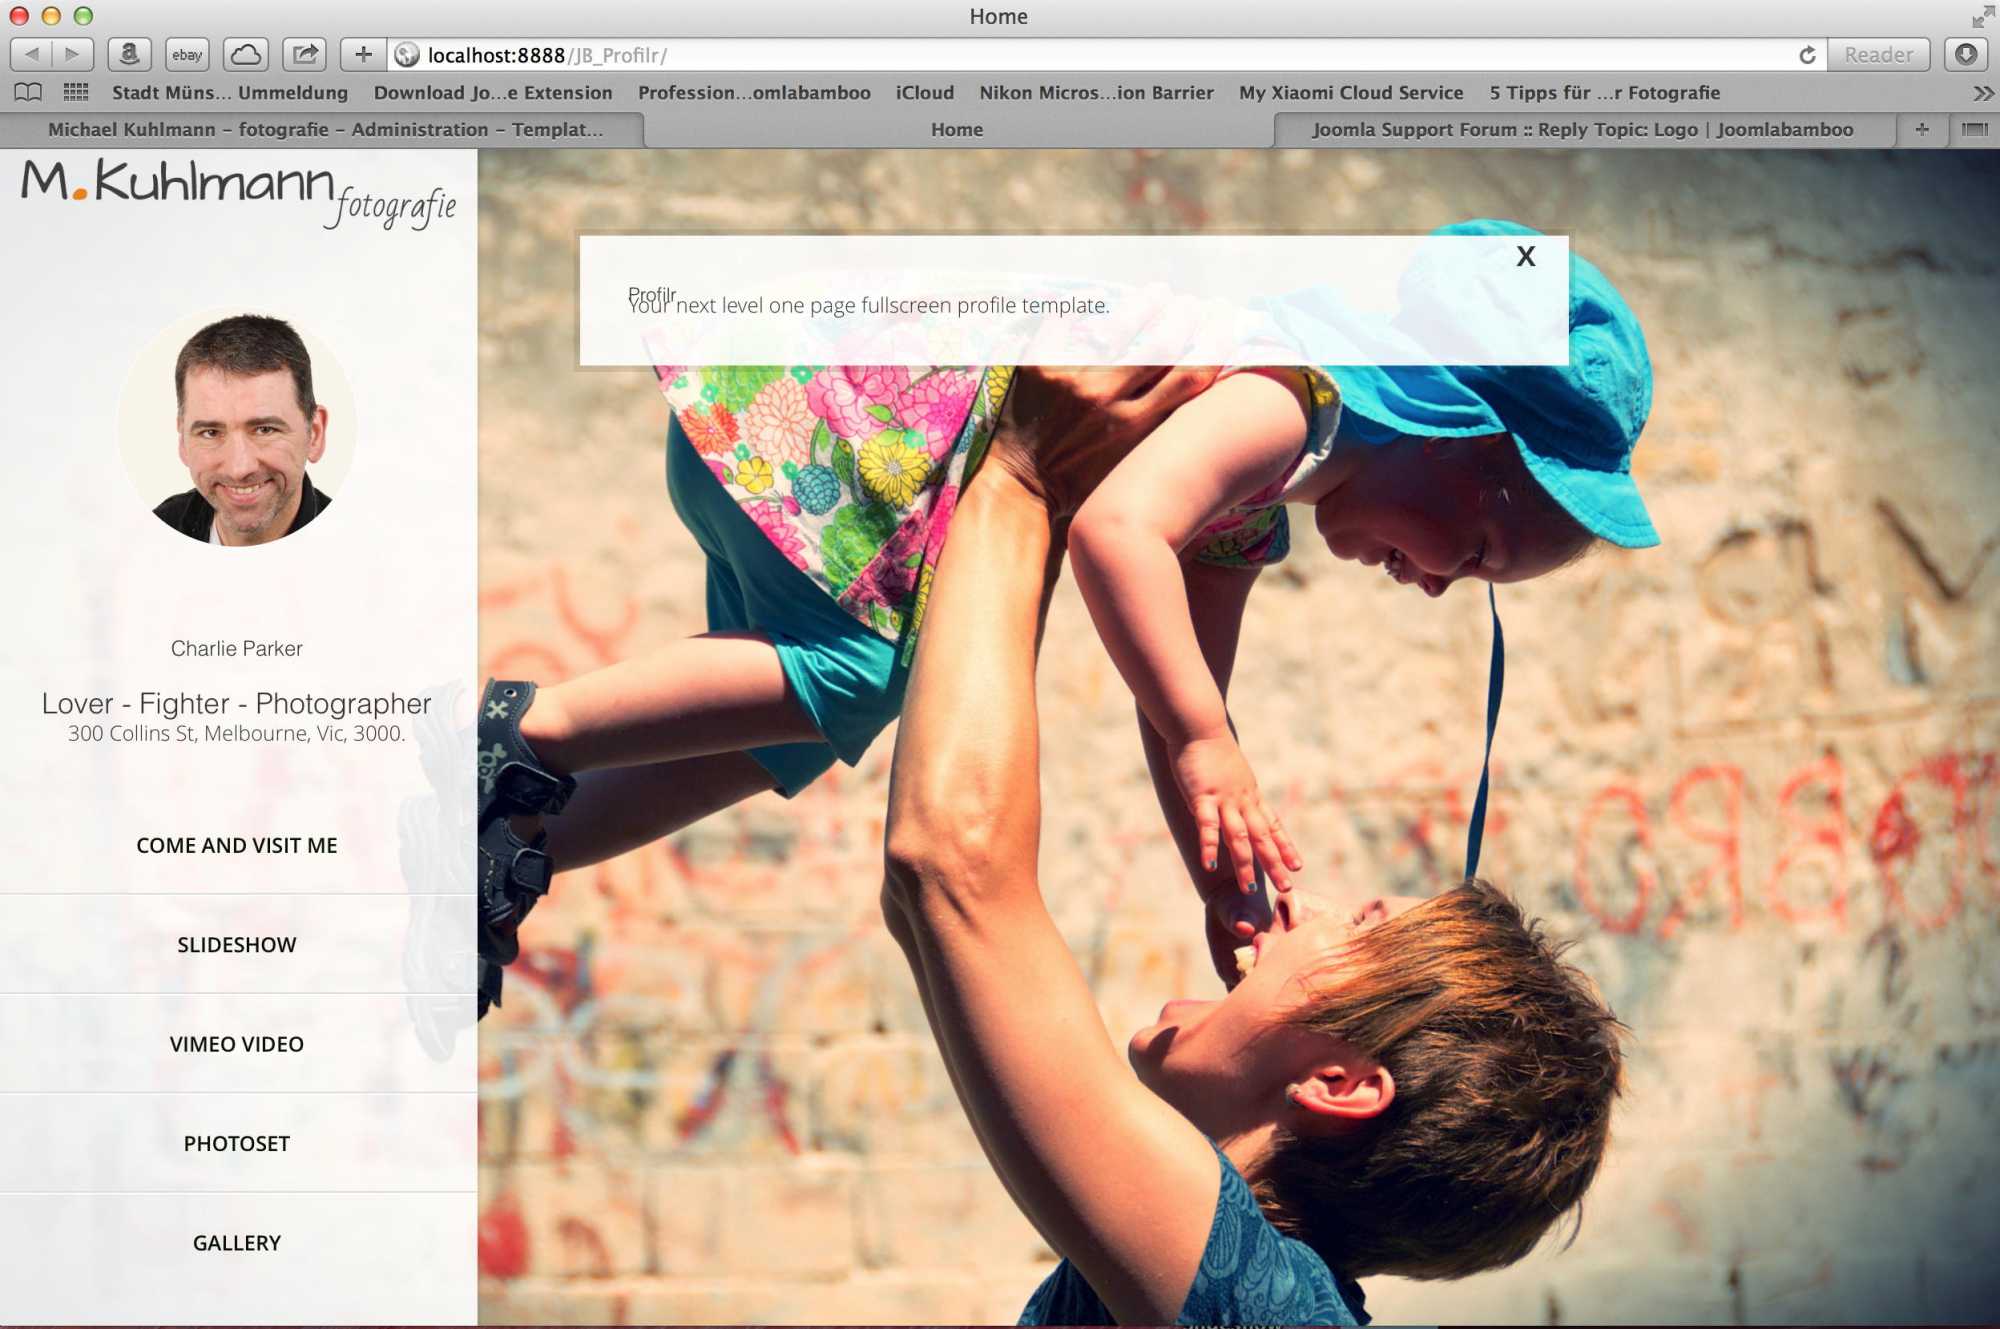Expand hidden bookmarks with double chevron
The image size is (2000, 1329).
[1983, 93]
